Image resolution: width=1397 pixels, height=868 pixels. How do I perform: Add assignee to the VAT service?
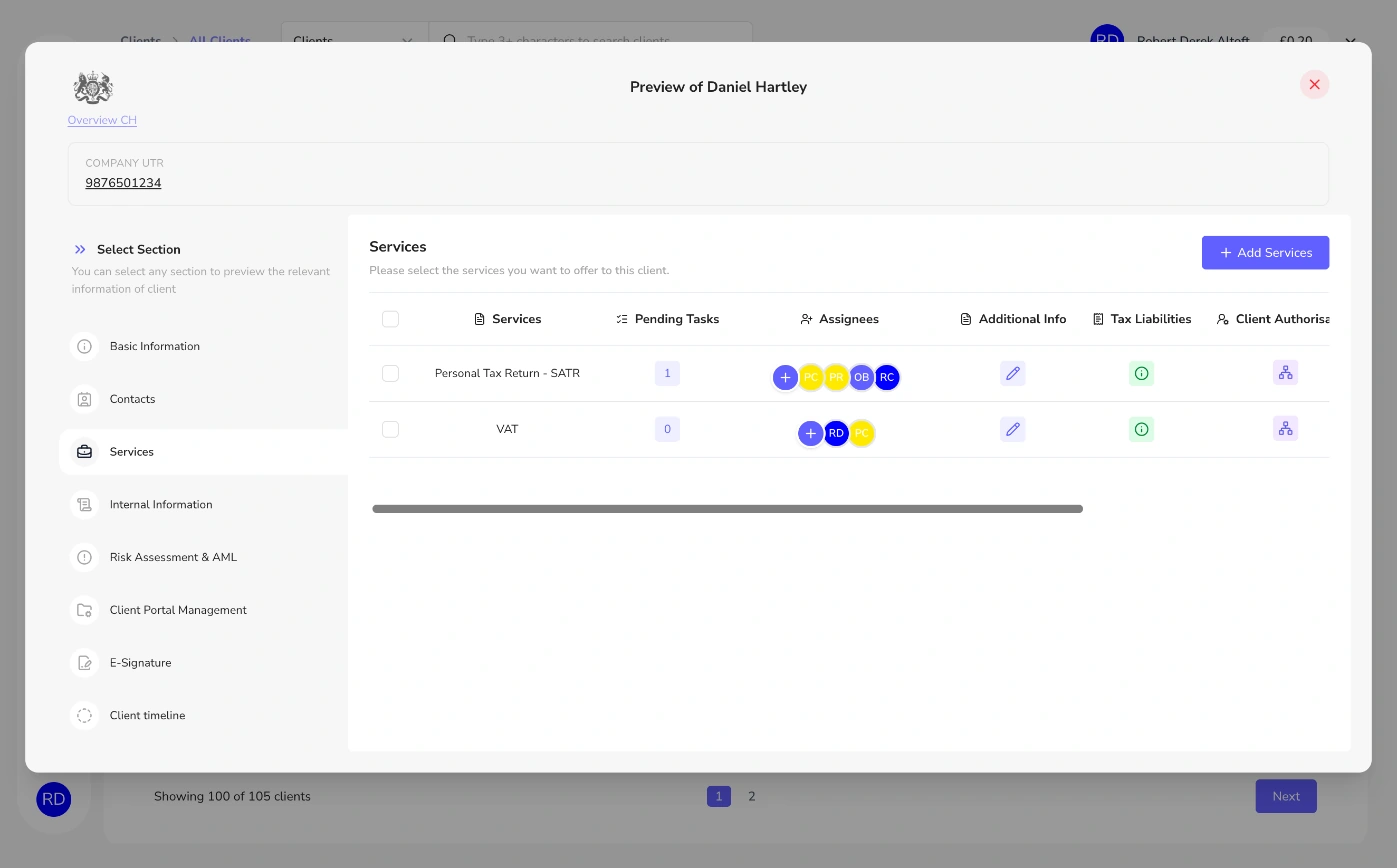tap(811, 434)
